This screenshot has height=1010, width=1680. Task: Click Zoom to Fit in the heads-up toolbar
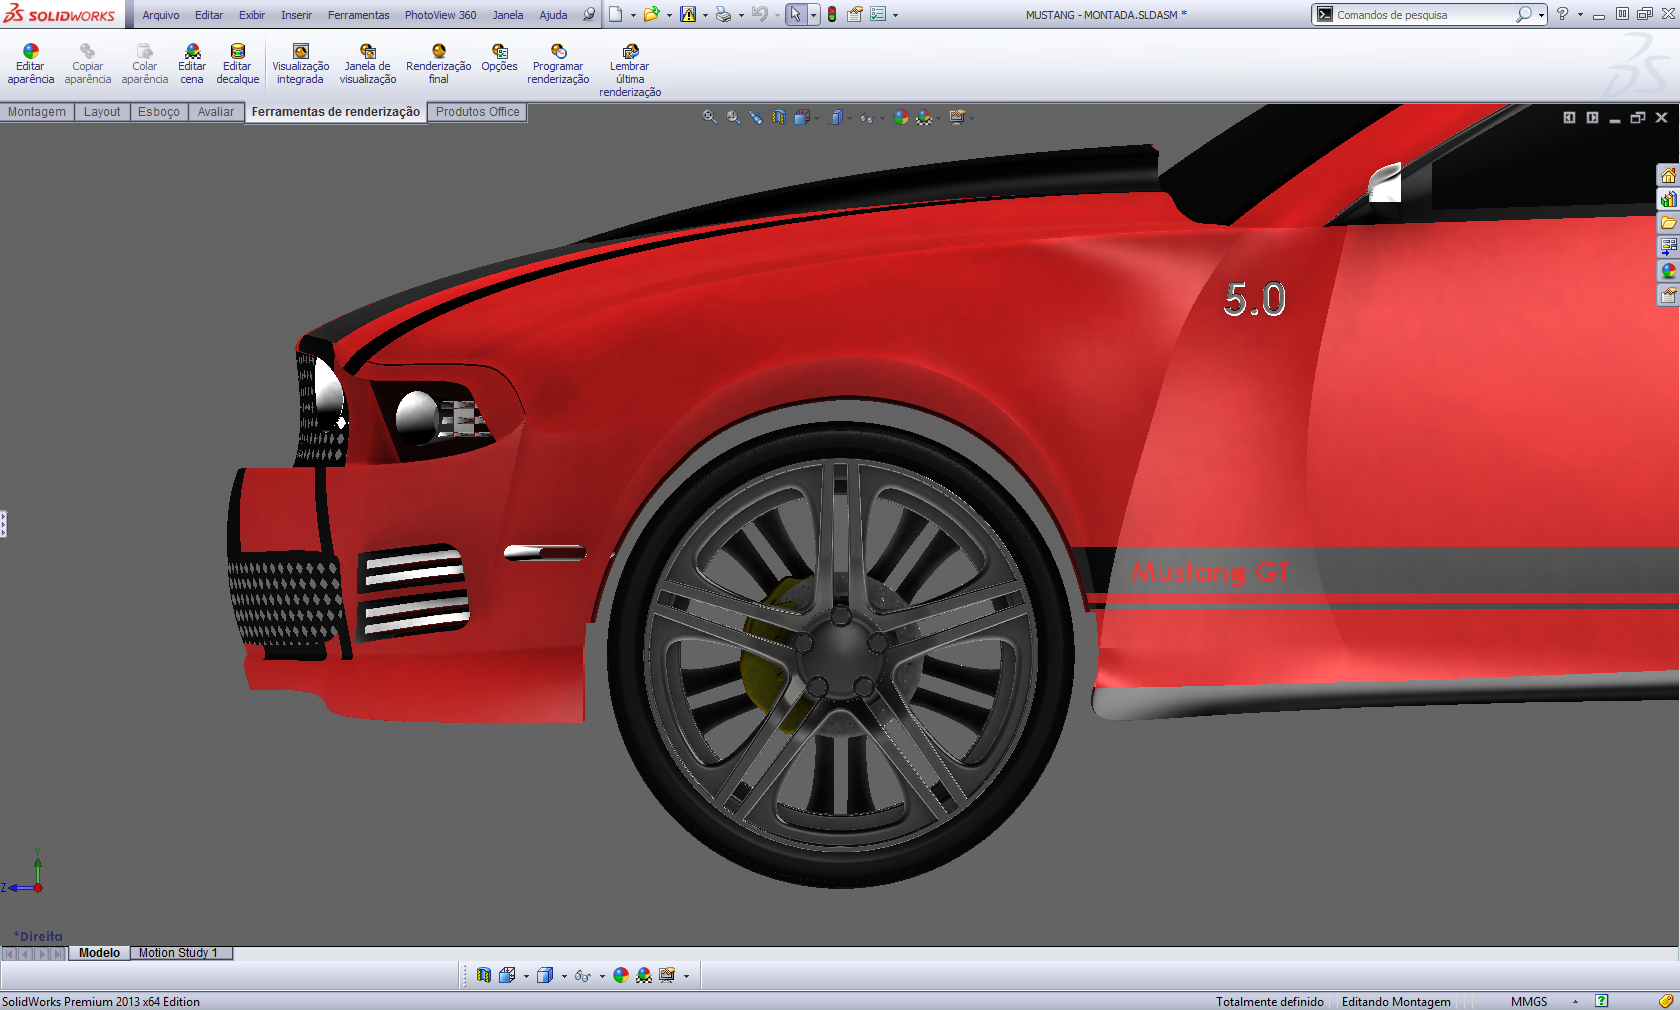[x=710, y=117]
